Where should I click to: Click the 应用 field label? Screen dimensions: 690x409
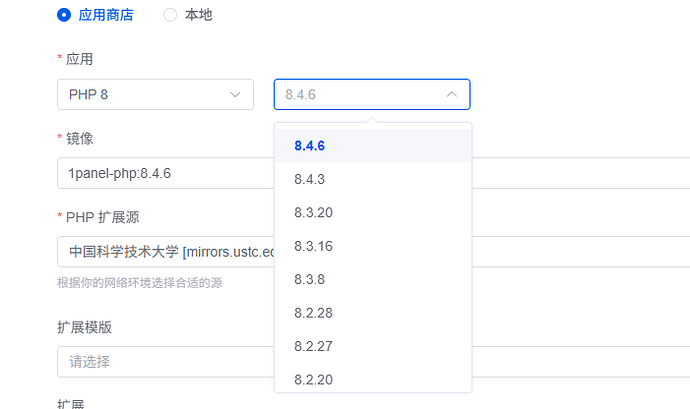79,59
